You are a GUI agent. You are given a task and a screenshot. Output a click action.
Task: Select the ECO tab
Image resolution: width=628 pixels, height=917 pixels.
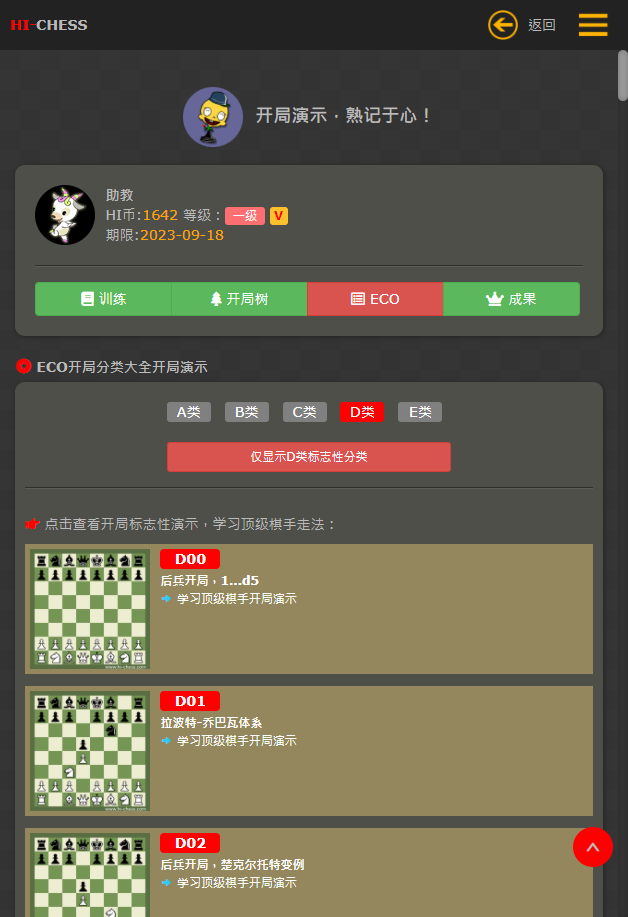click(x=375, y=299)
